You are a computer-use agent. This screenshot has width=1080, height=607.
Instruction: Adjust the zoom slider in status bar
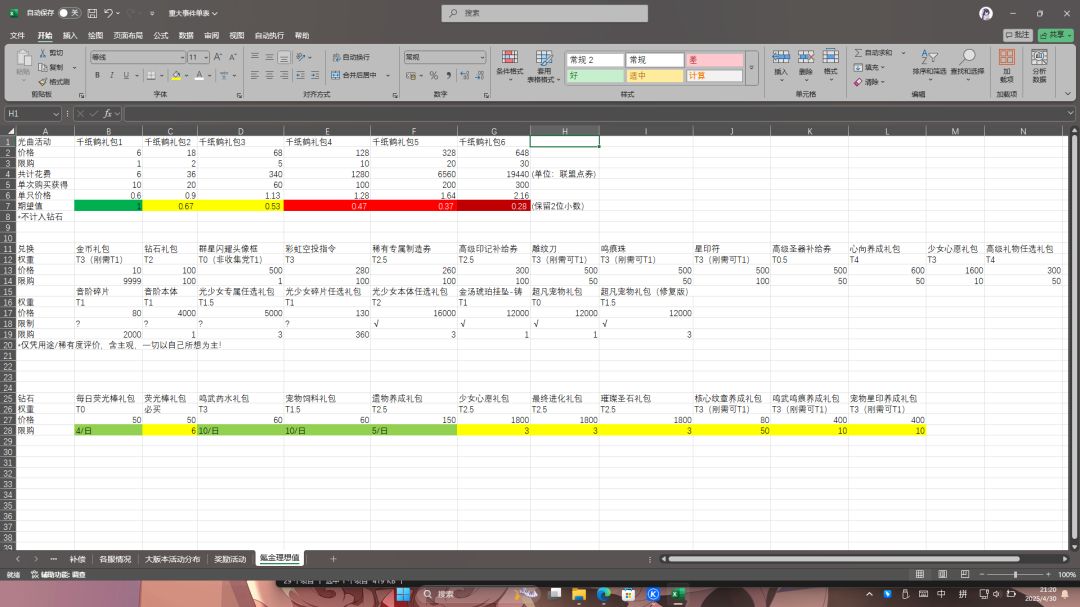(x=1015, y=574)
